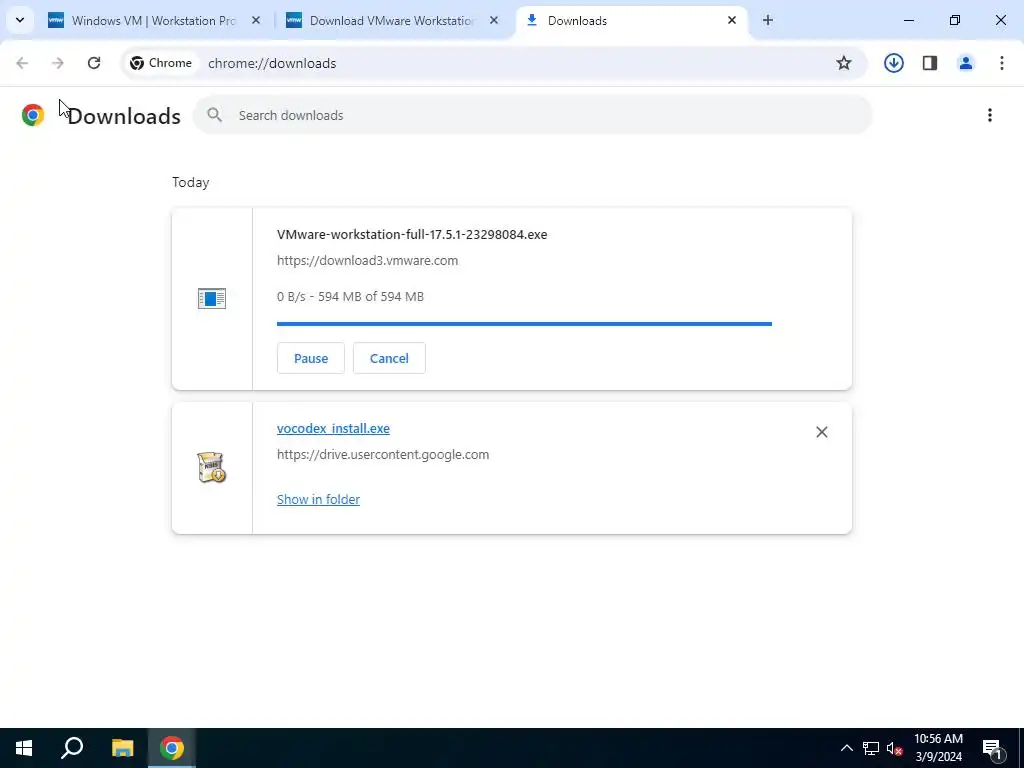Close the Windows VM Workstation Pro tab
This screenshot has height=768, width=1024.
pyautogui.click(x=256, y=20)
